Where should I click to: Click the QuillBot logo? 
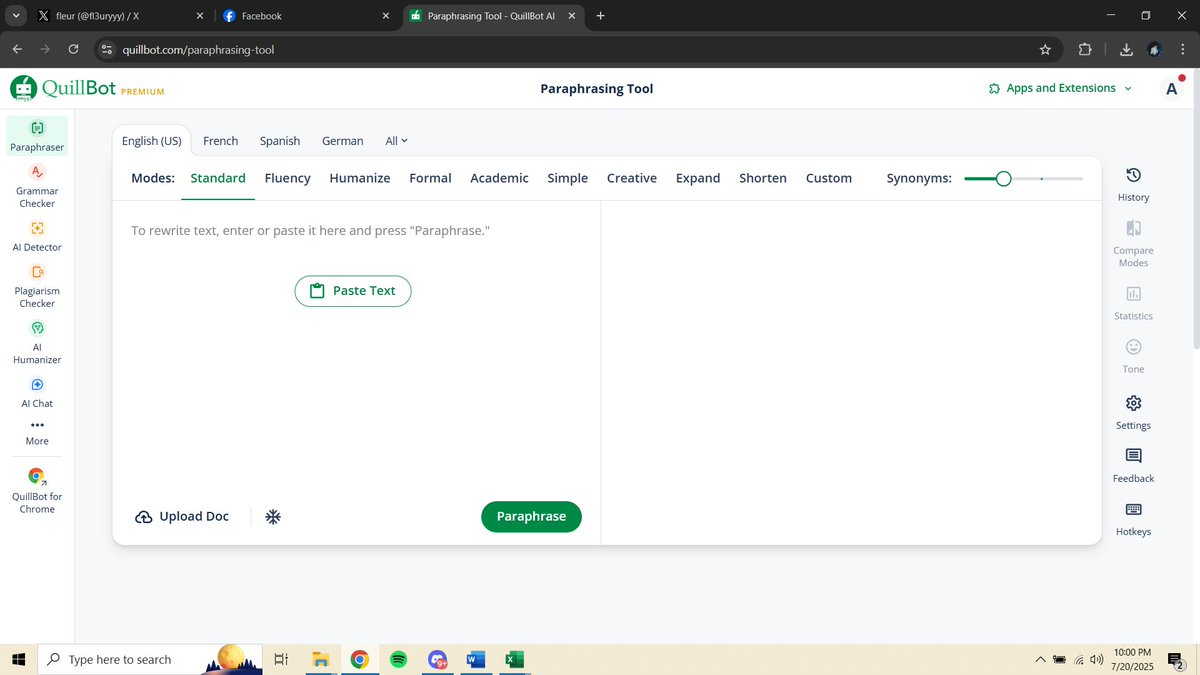[87, 88]
